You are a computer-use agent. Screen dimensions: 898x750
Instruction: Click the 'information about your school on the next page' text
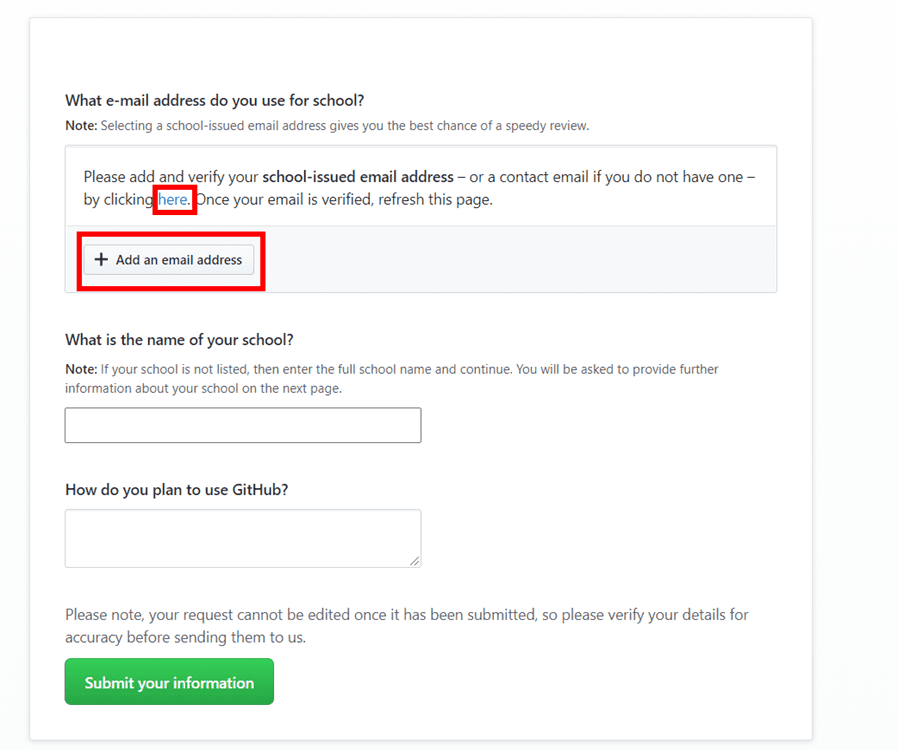[203, 388]
